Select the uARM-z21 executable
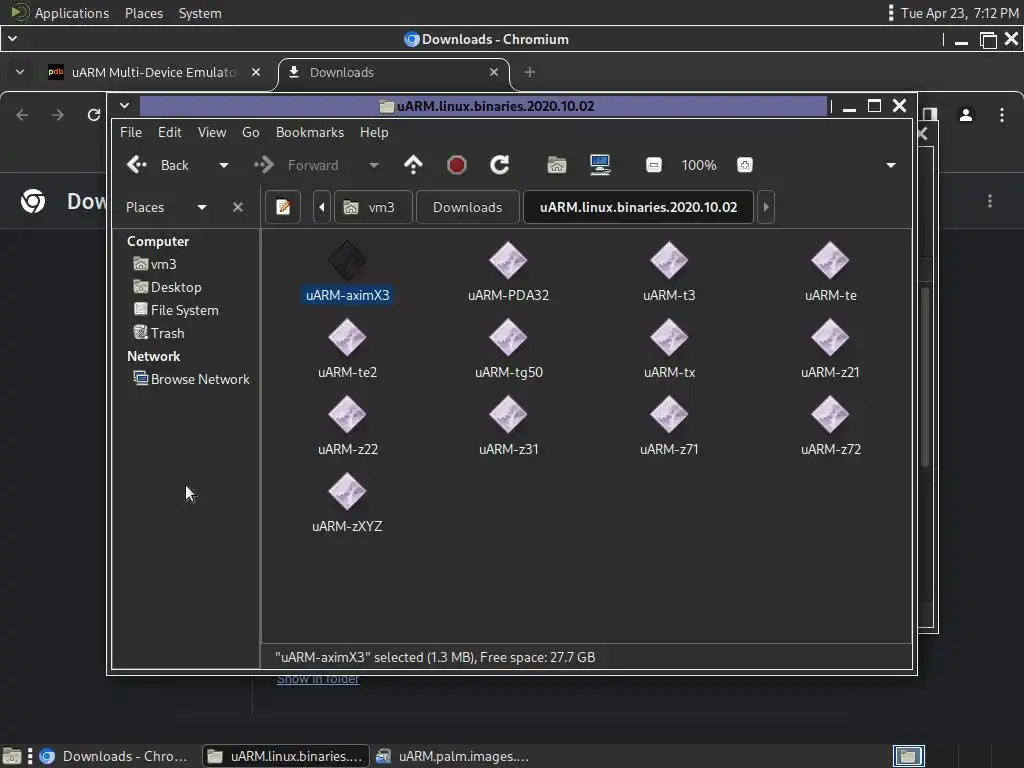This screenshot has height=768, width=1024. (x=830, y=338)
